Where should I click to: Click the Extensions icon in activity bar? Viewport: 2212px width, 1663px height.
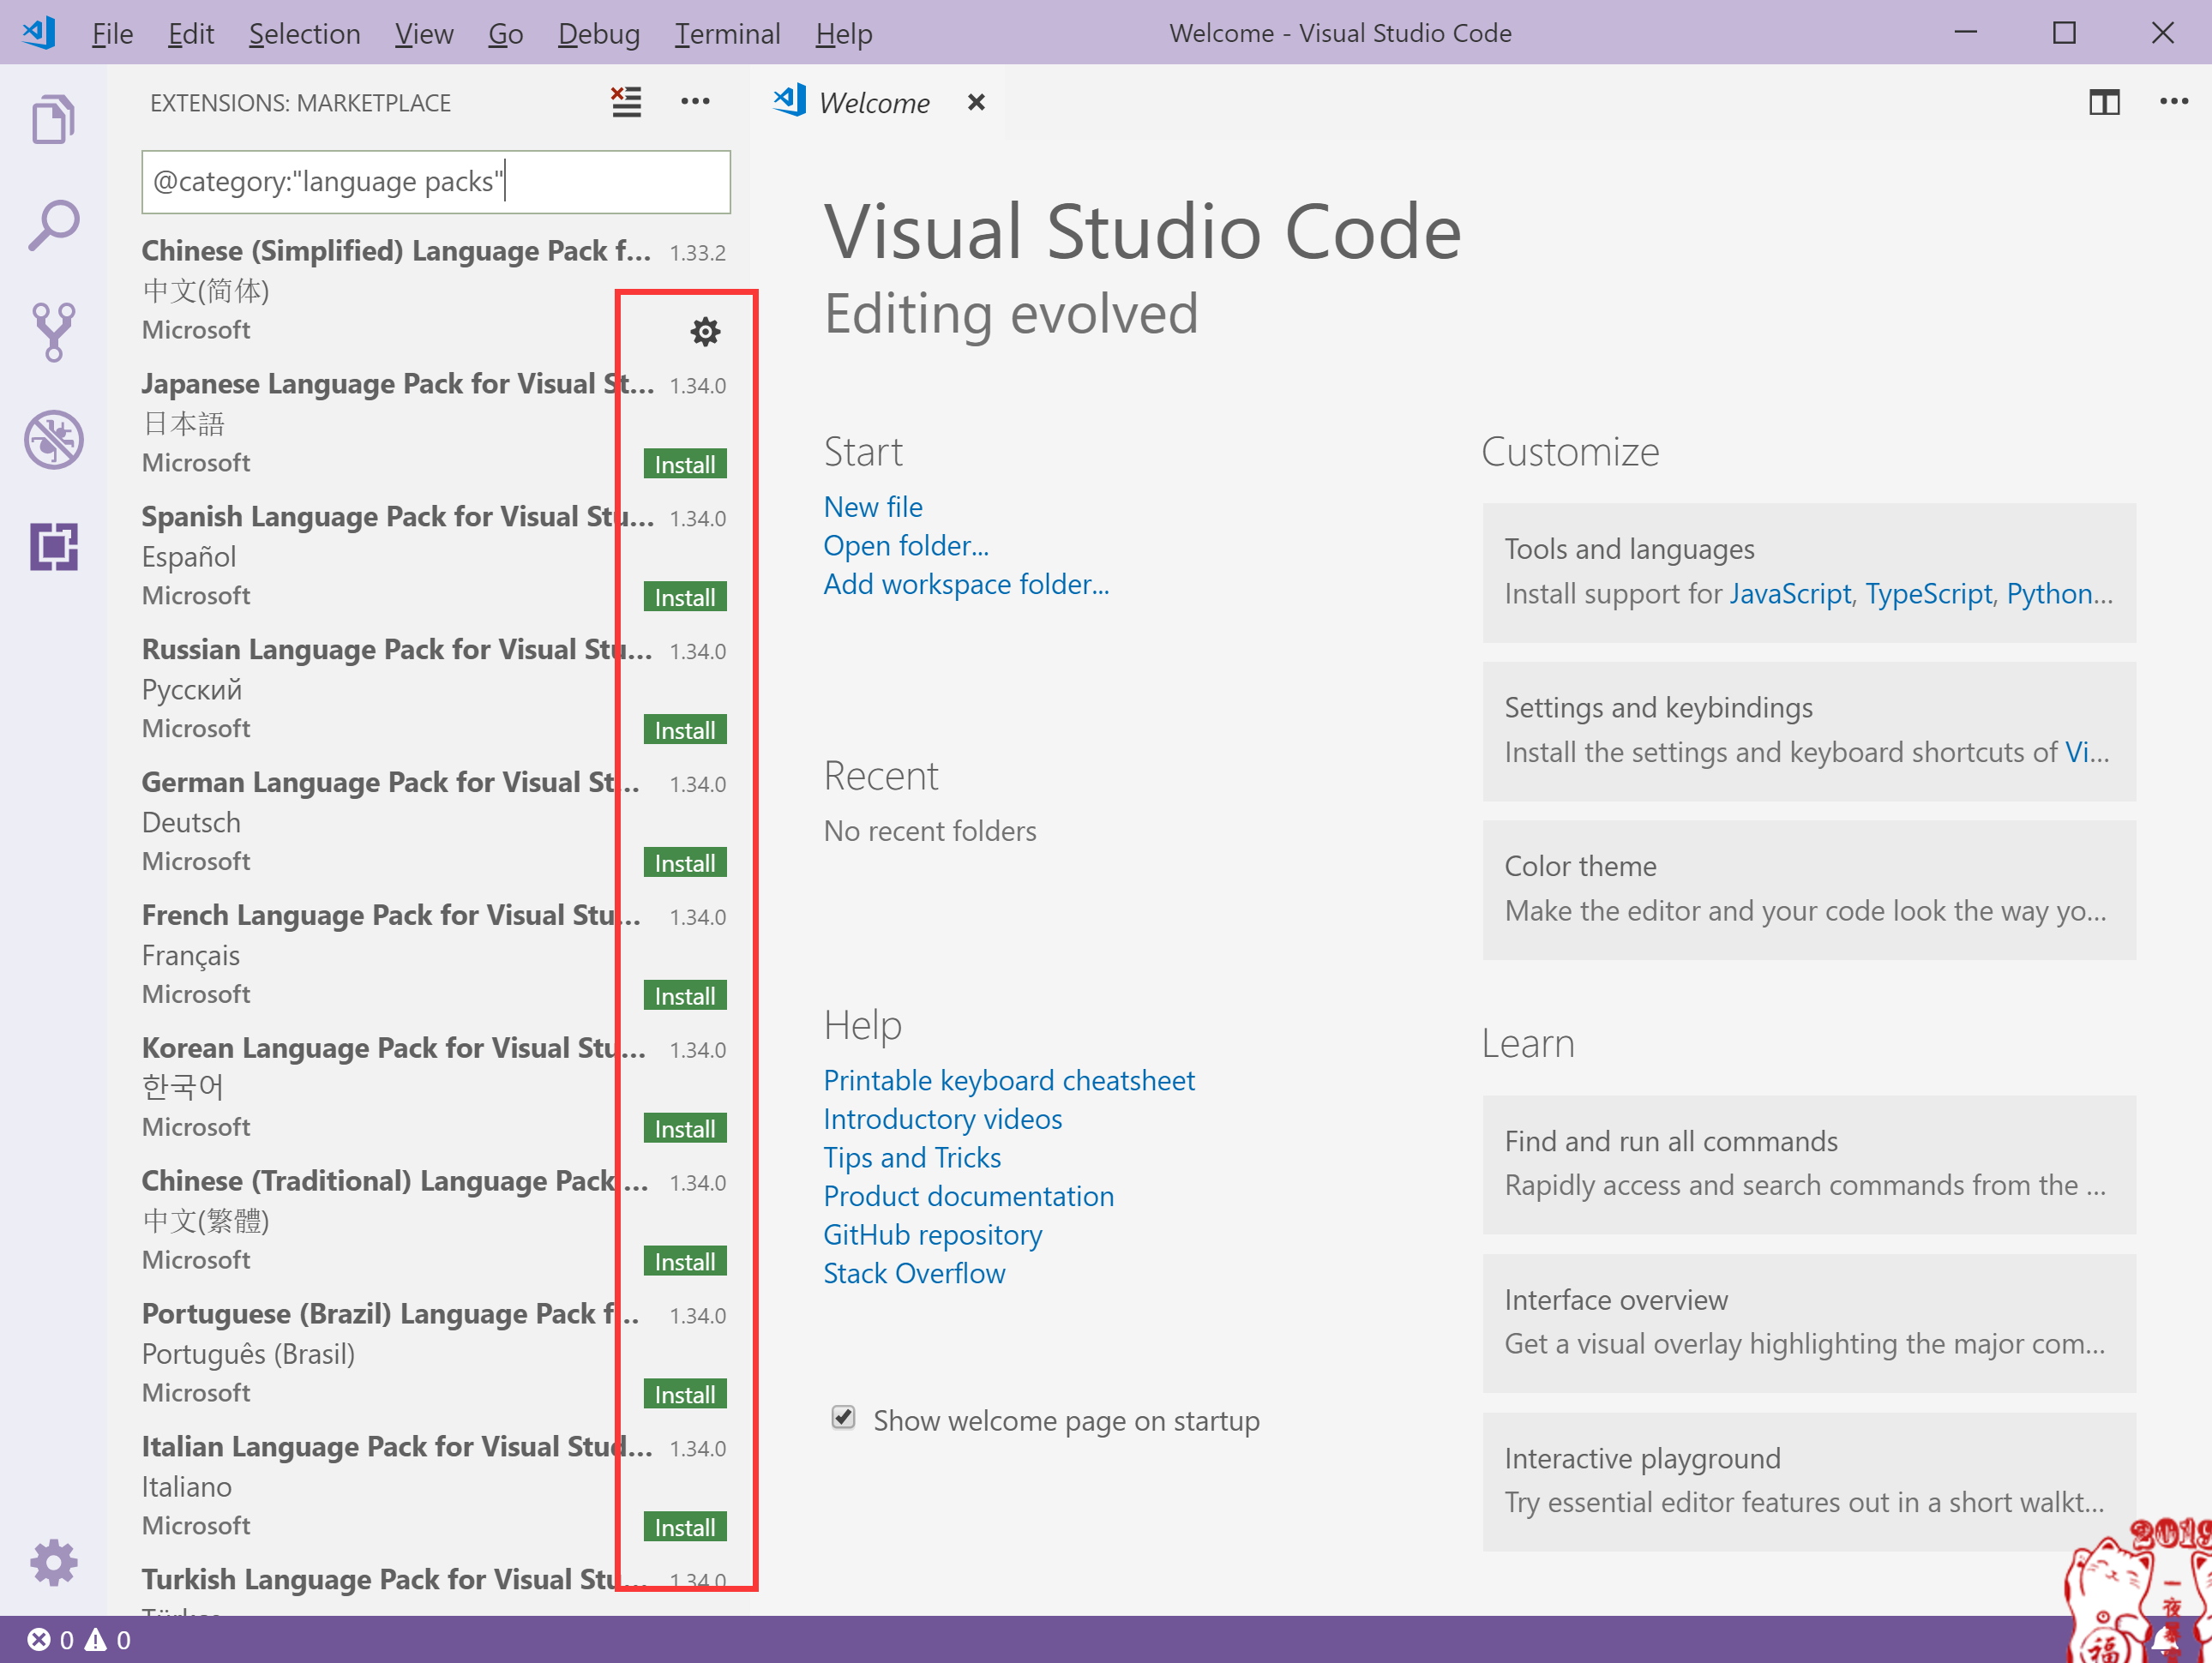coord(53,546)
